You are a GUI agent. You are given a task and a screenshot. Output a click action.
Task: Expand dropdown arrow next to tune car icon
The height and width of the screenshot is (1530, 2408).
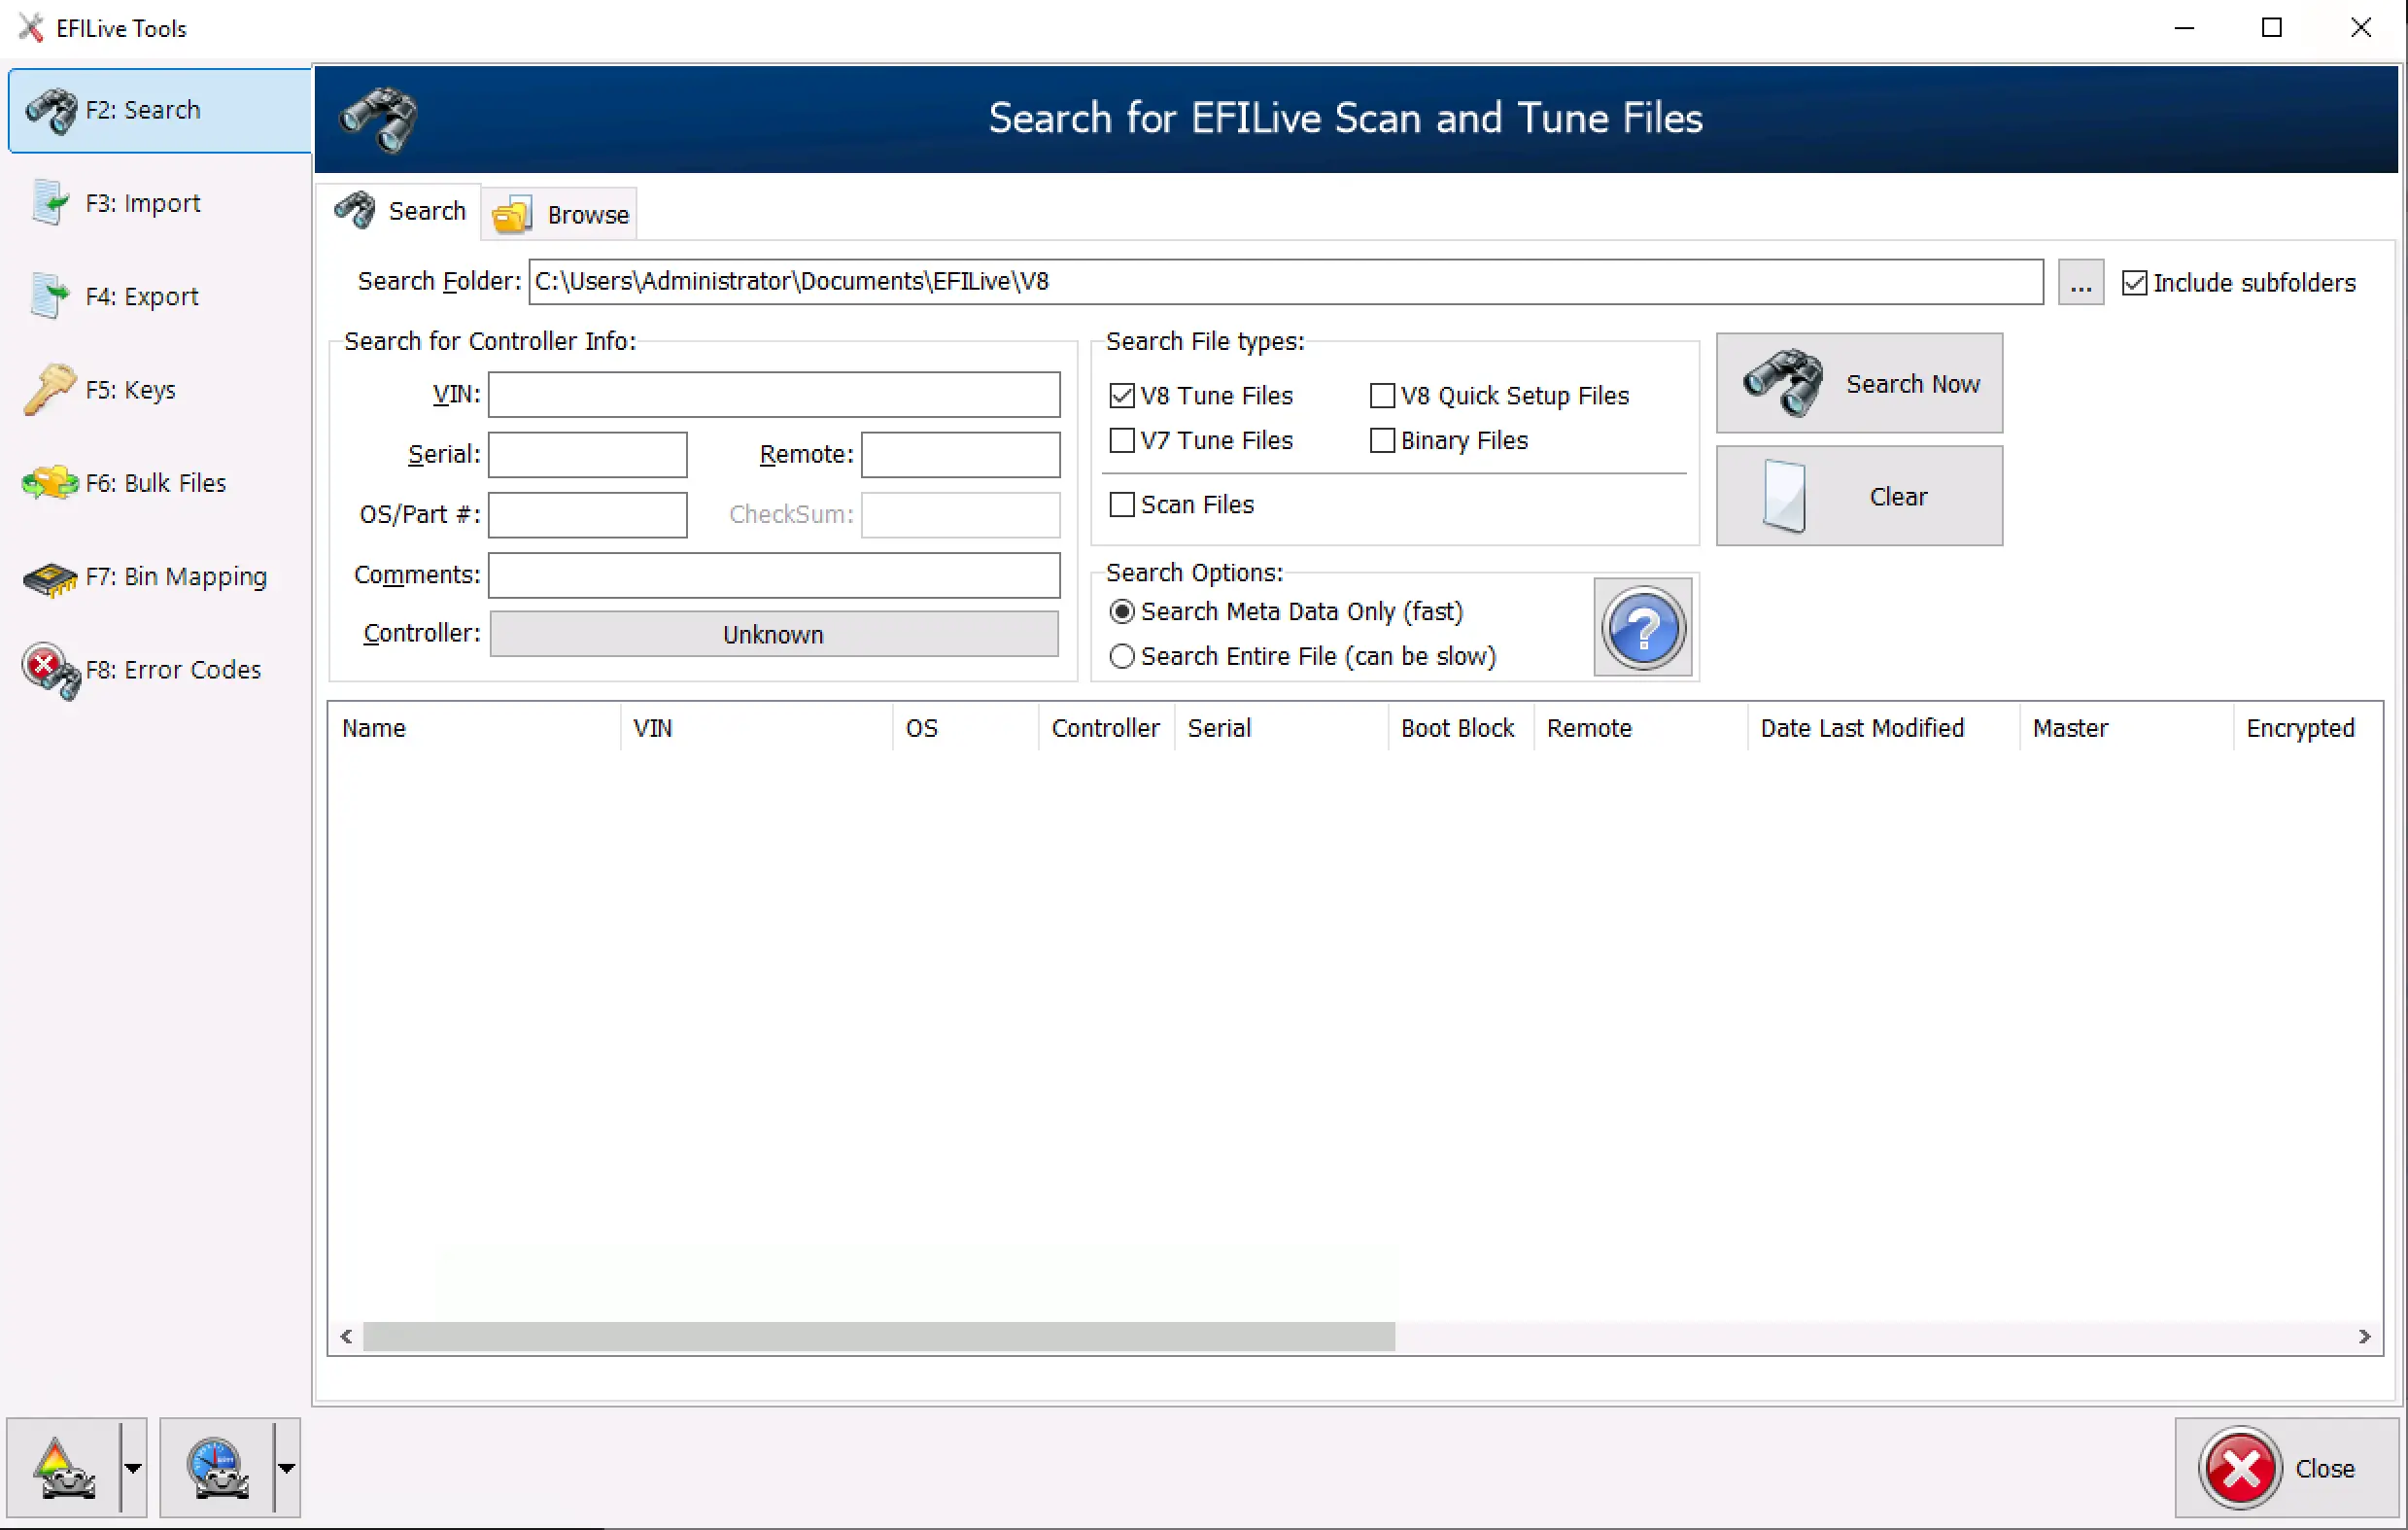point(133,1468)
